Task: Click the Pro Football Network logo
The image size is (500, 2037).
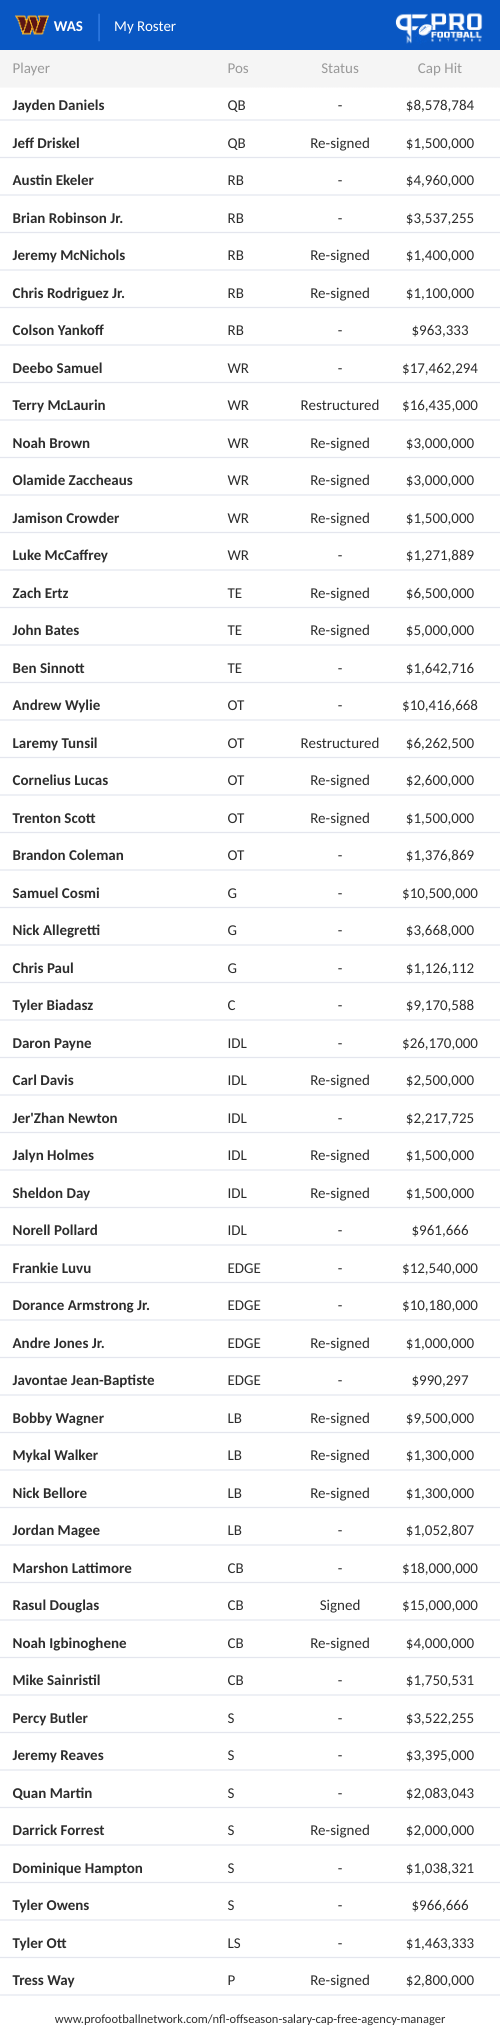Action: pyautogui.click(x=438, y=26)
